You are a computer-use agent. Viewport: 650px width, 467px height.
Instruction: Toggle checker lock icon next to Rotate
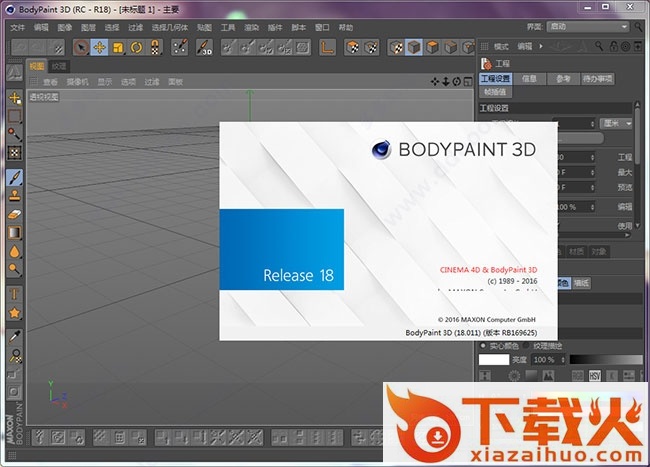point(154,48)
